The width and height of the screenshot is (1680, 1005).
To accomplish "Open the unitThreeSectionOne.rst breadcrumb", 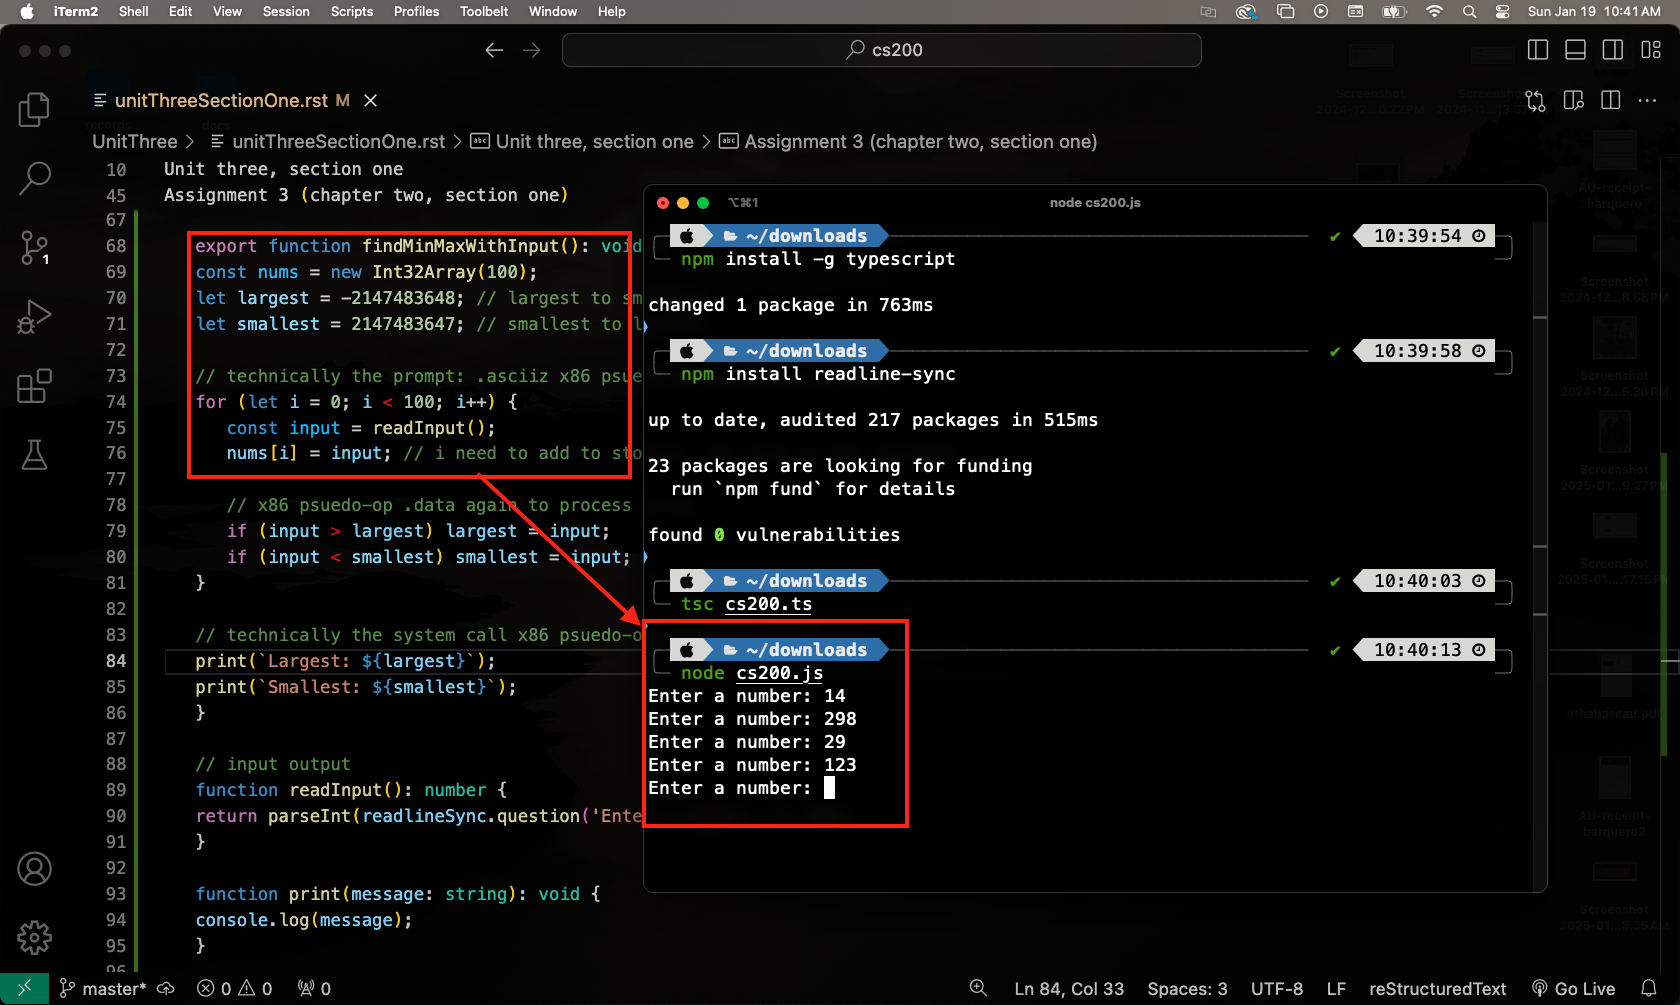I will [x=328, y=142].
